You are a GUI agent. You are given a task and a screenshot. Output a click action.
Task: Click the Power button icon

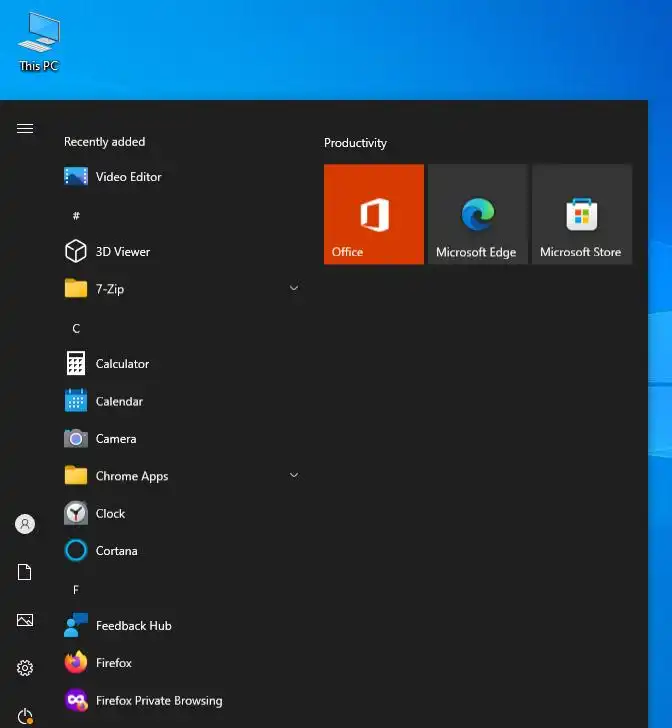click(25, 716)
